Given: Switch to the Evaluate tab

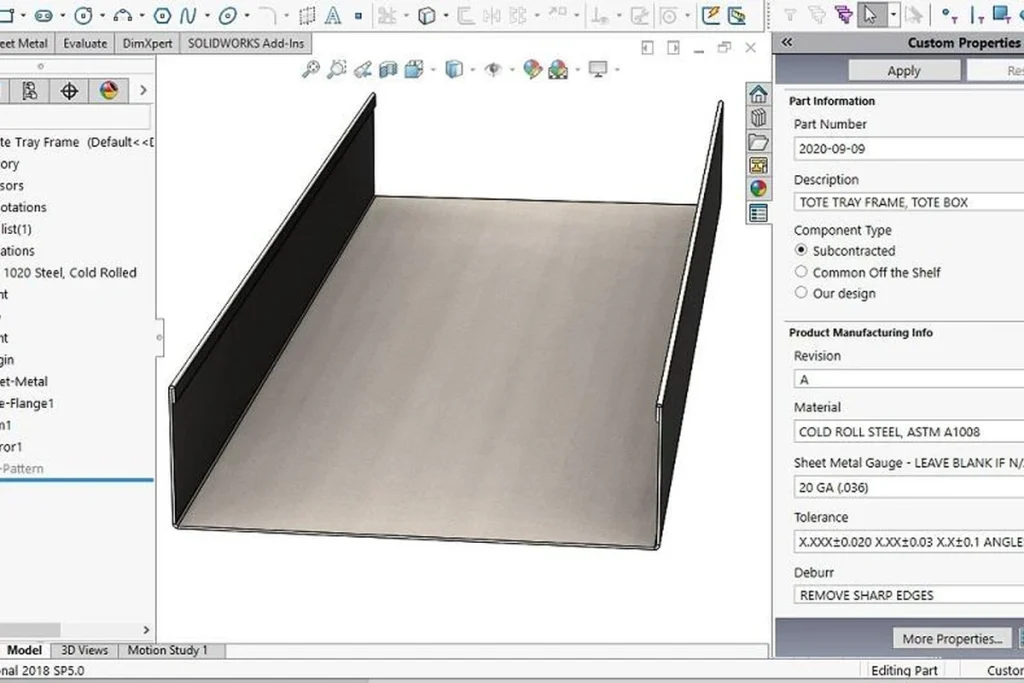Looking at the screenshot, I should pyautogui.click(x=85, y=44).
